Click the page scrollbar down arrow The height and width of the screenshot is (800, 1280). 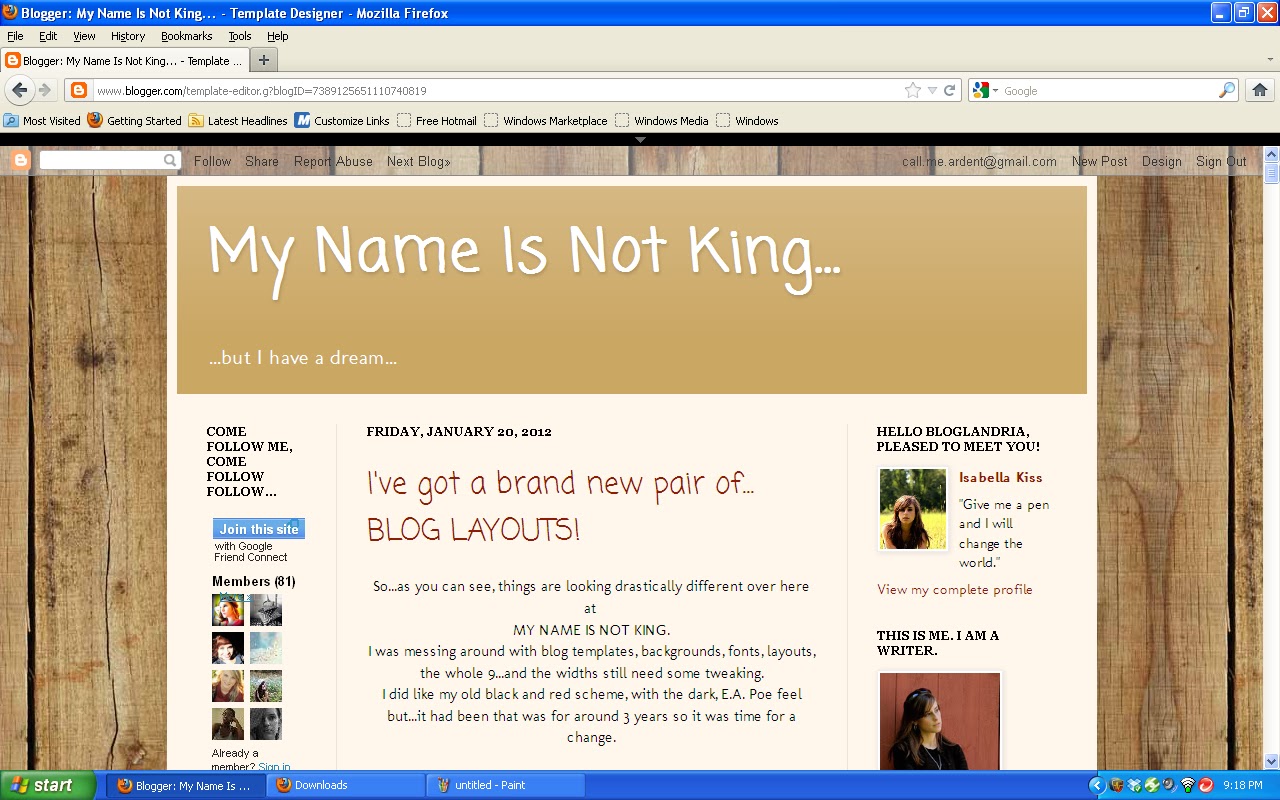1272,761
